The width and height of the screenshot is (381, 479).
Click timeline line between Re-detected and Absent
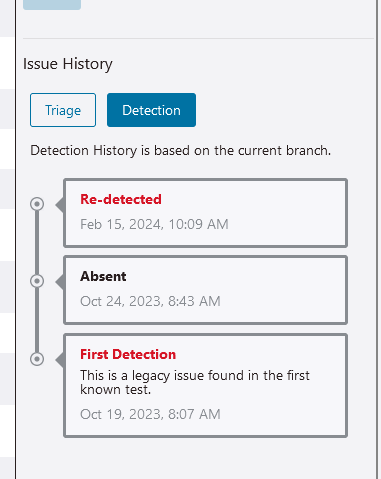[37, 242]
